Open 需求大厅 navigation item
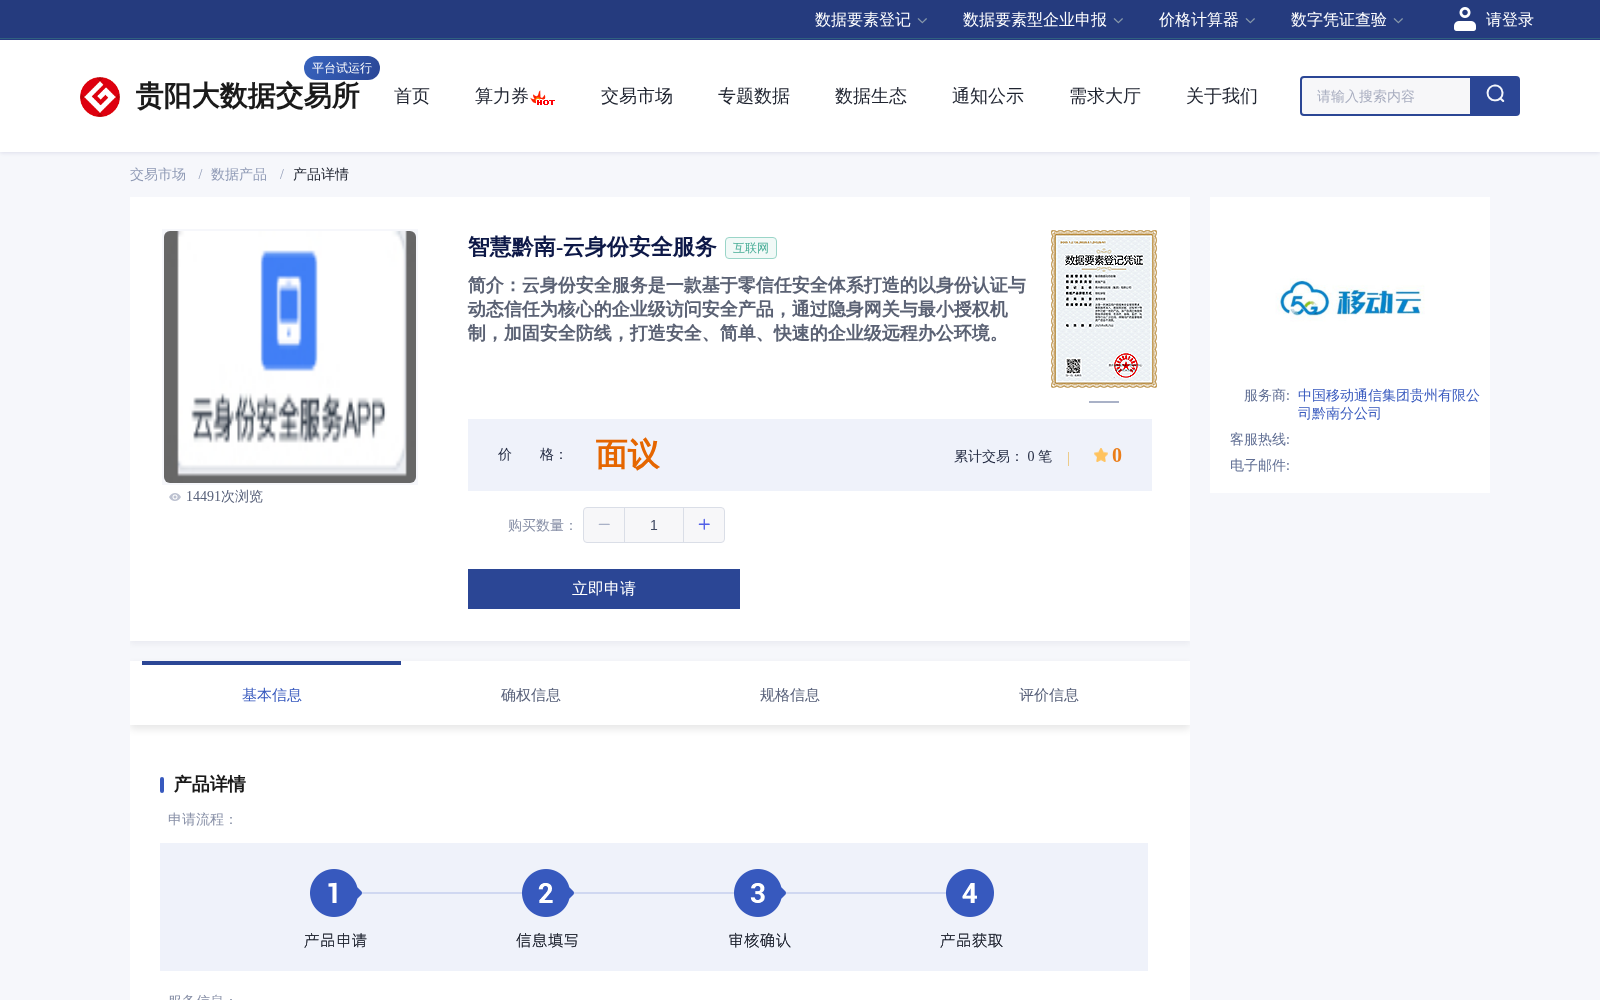Image resolution: width=1600 pixels, height=1000 pixels. [x=1105, y=96]
